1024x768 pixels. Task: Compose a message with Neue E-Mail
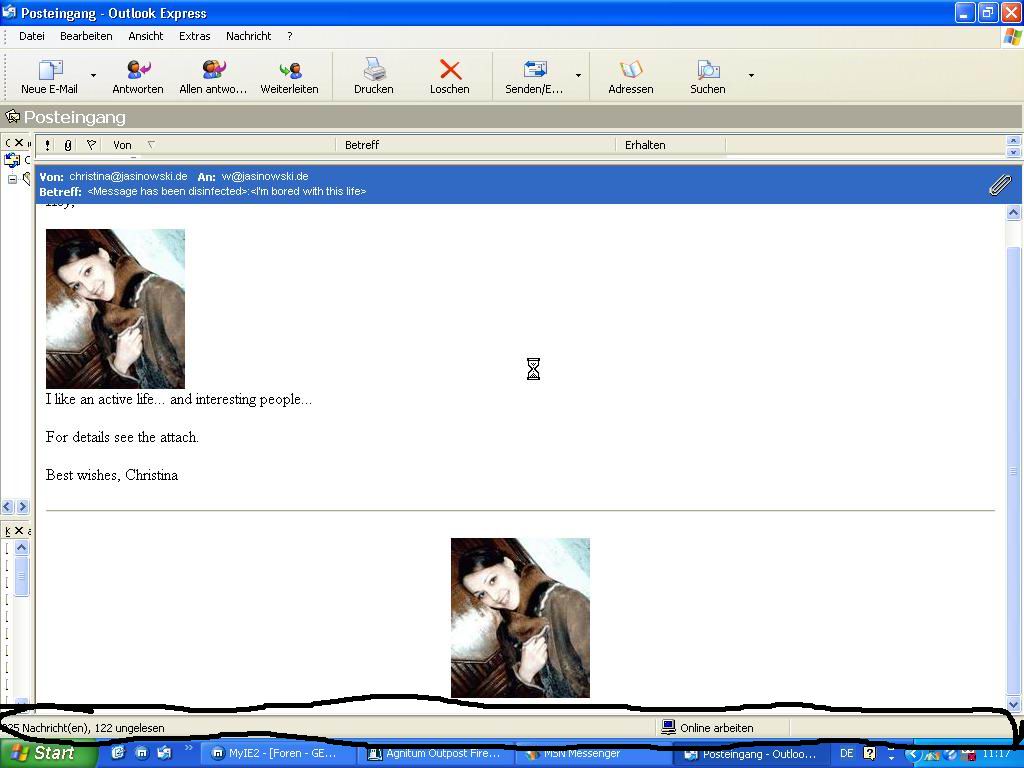click(49, 77)
